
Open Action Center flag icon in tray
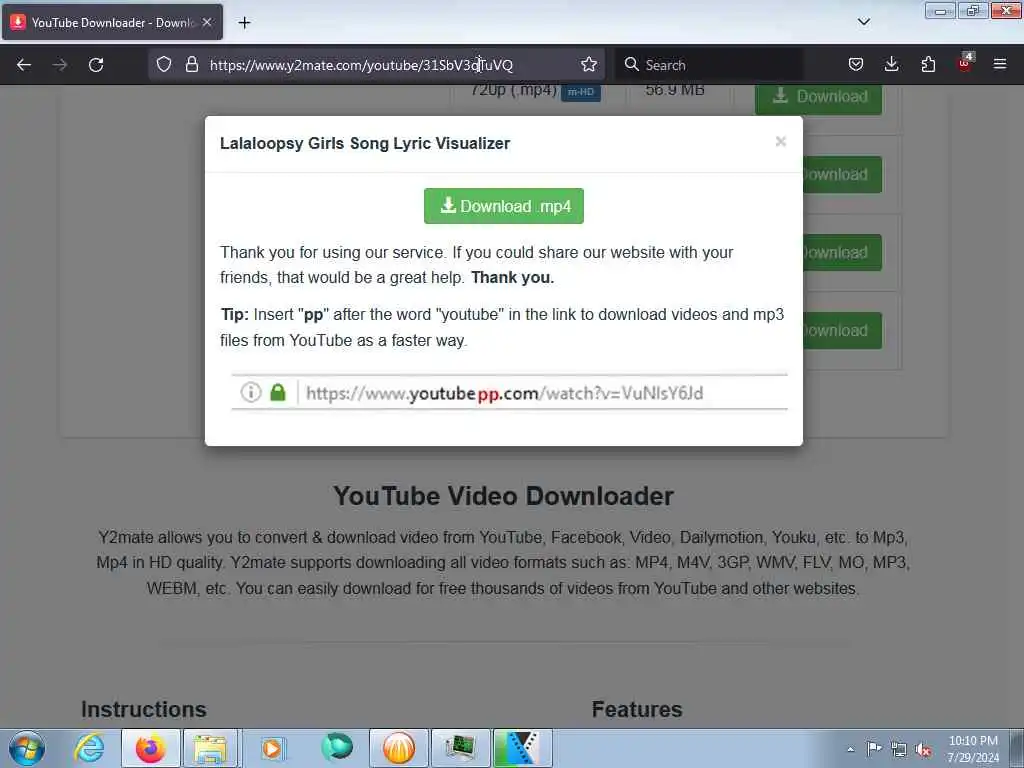point(874,749)
